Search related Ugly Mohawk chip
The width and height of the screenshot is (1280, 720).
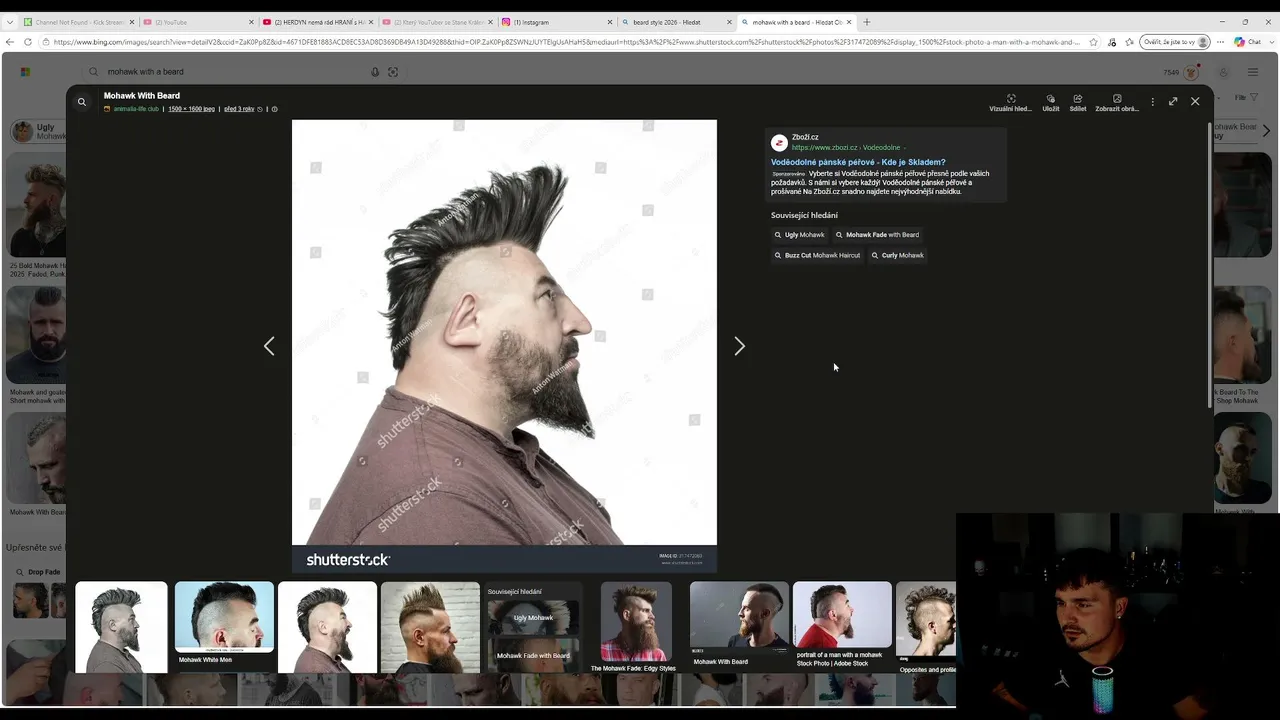click(799, 235)
